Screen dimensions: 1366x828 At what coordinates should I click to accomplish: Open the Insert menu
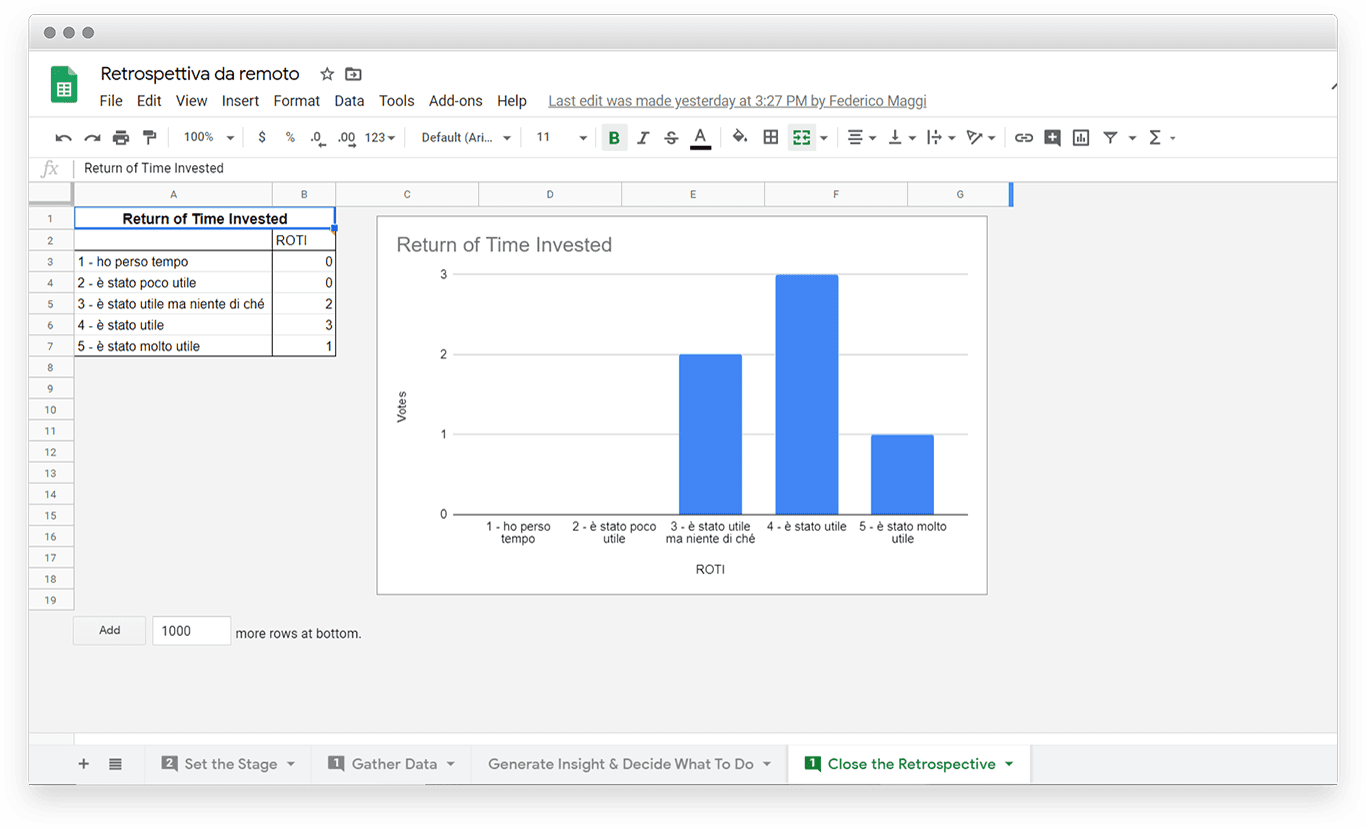click(x=240, y=101)
